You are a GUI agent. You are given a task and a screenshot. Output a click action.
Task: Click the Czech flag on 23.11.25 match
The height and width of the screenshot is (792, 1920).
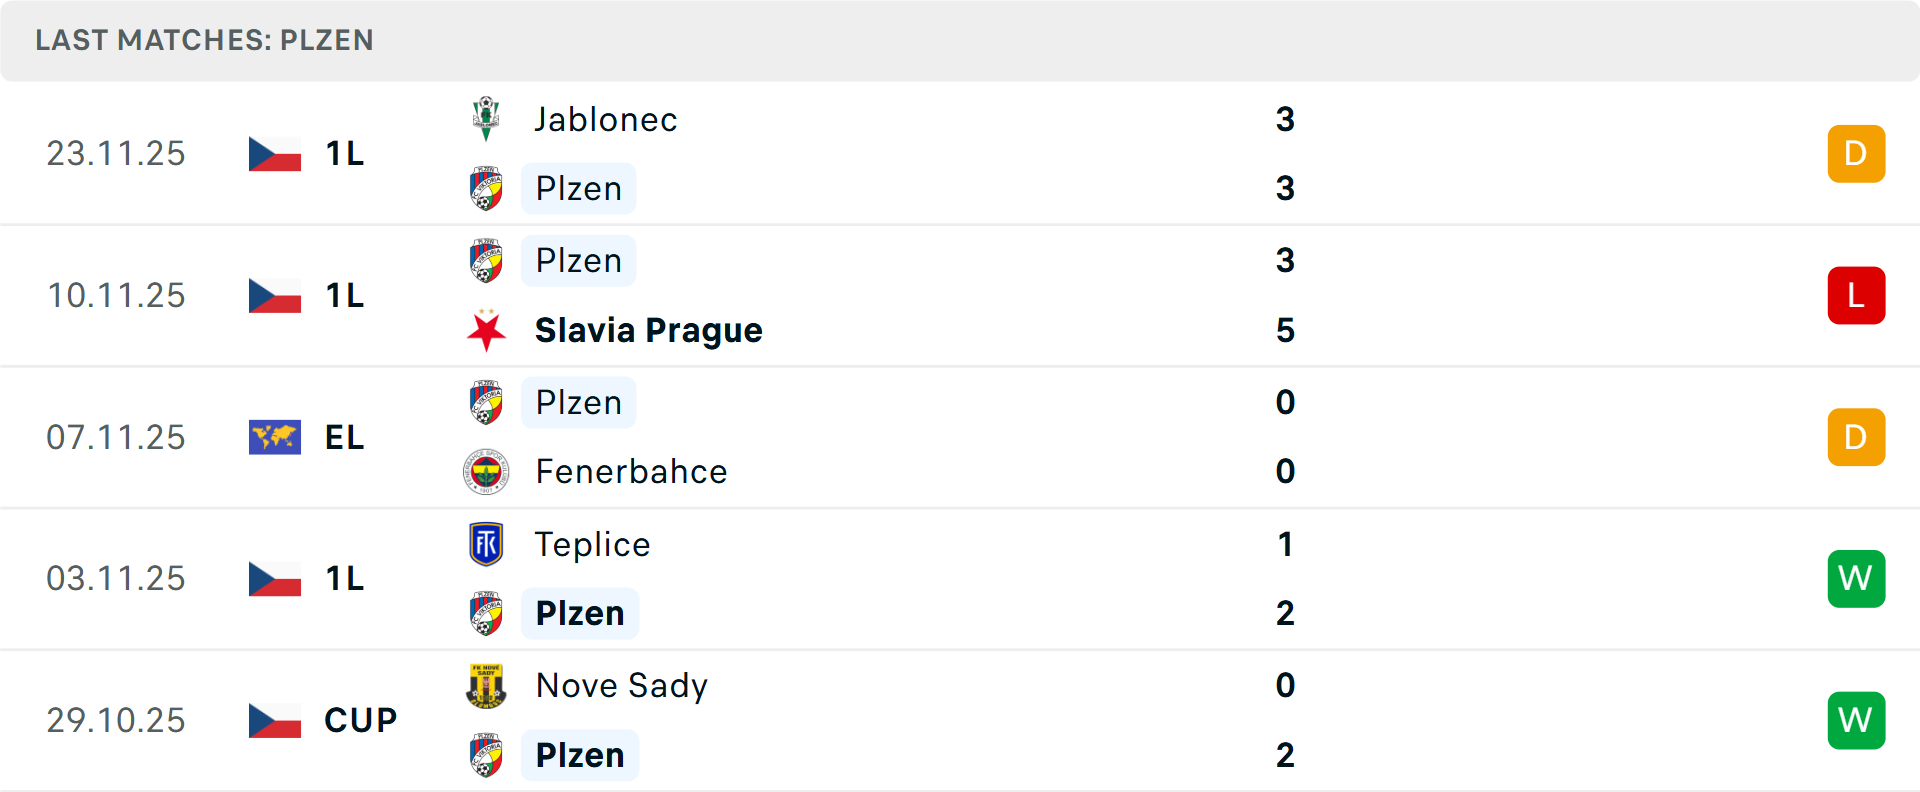tap(275, 154)
